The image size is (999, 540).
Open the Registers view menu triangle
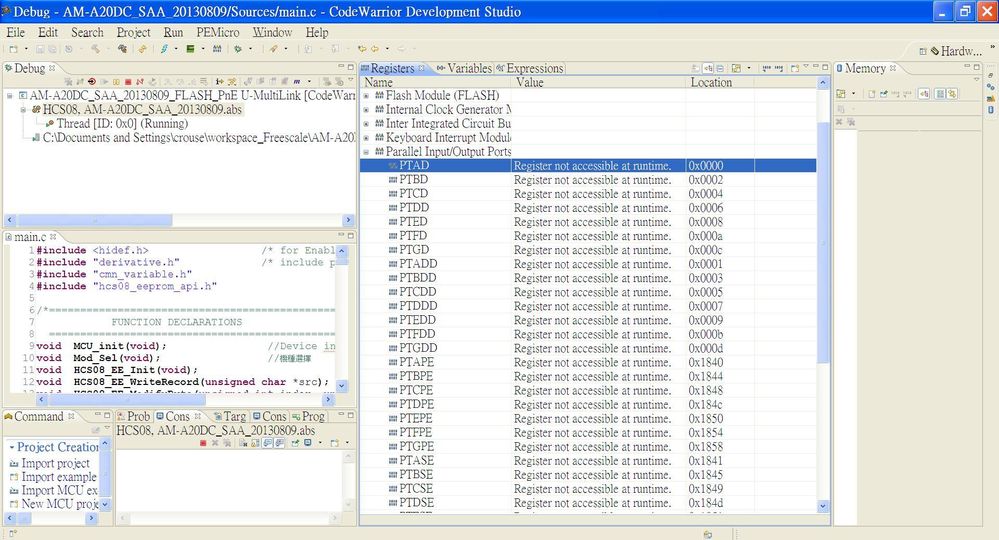pyautogui.click(x=806, y=66)
